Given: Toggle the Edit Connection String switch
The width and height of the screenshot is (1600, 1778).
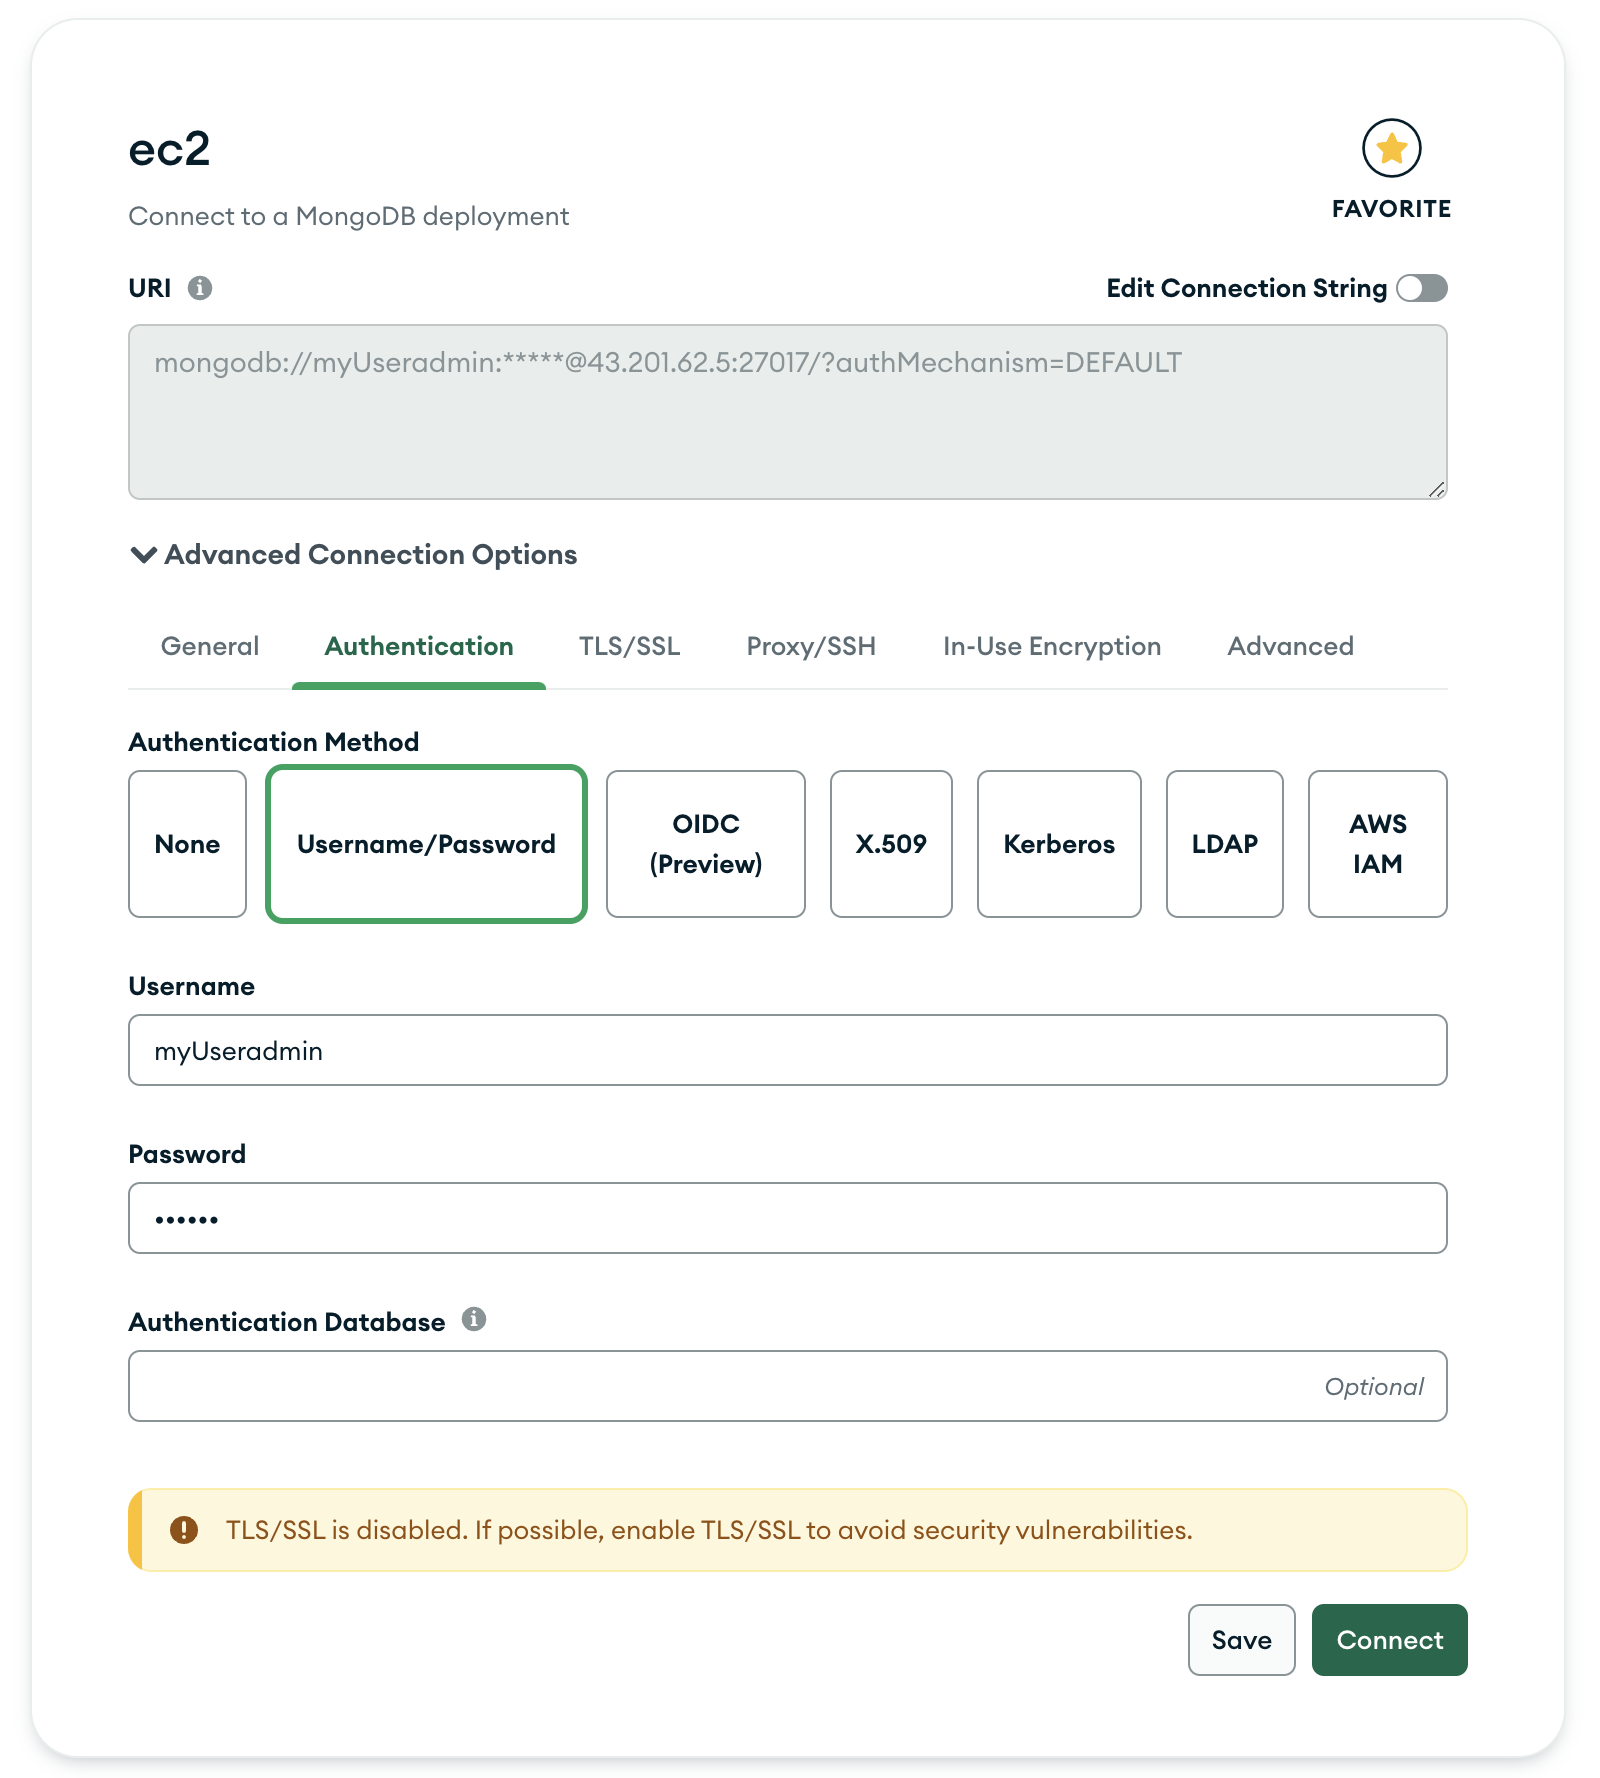Looking at the screenshot, I should click(1422, 288).
